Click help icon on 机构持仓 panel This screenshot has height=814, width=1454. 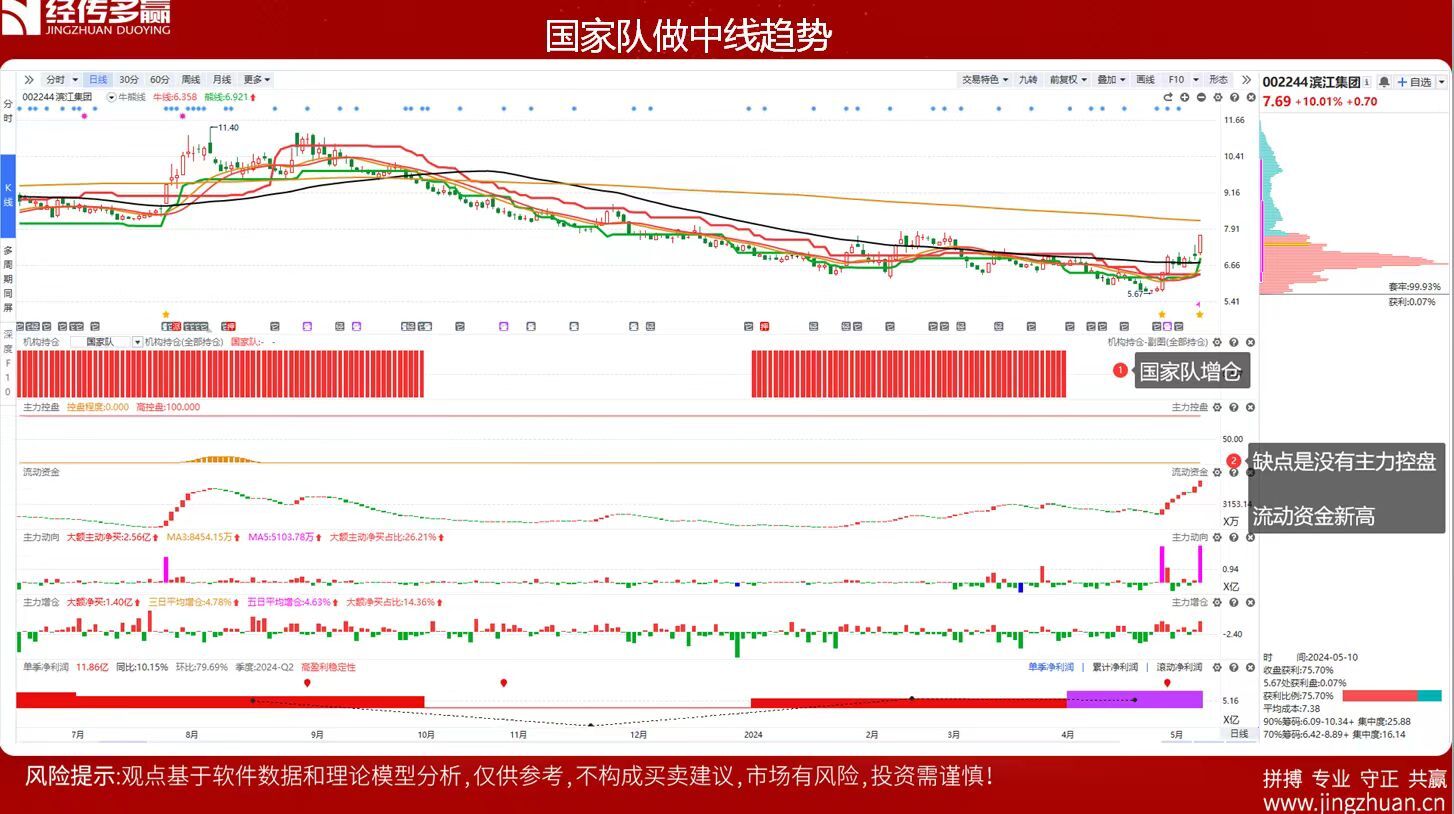(1233, 342)
